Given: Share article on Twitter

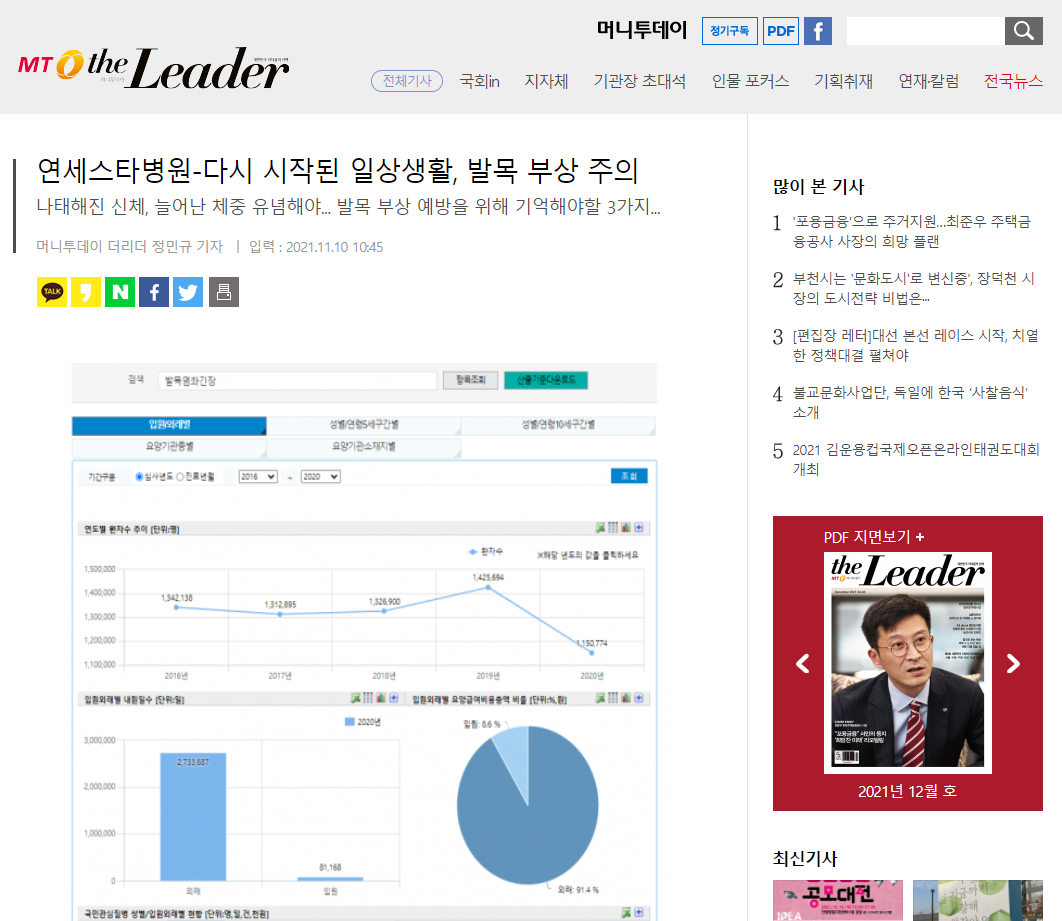Looking at the screenshot, I should click(x=188, y=292).
